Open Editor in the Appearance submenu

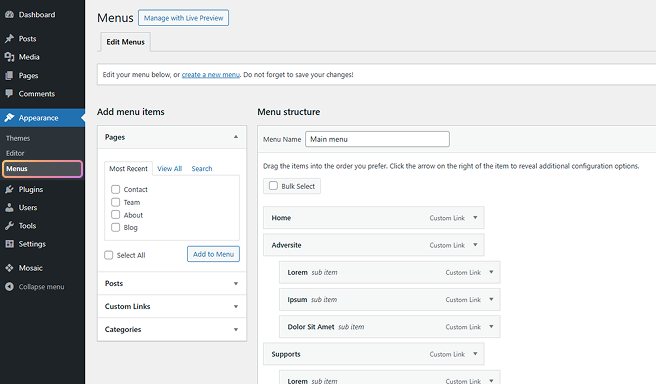pyautogui.click(x=15, y=153)
